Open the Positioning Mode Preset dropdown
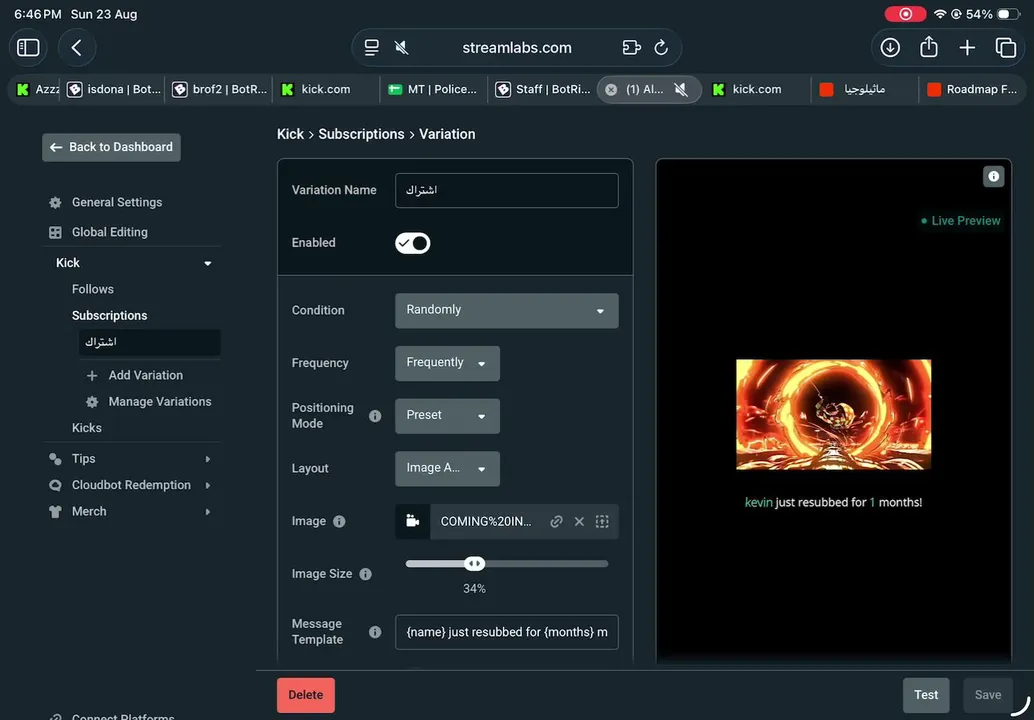 [447, 416]
